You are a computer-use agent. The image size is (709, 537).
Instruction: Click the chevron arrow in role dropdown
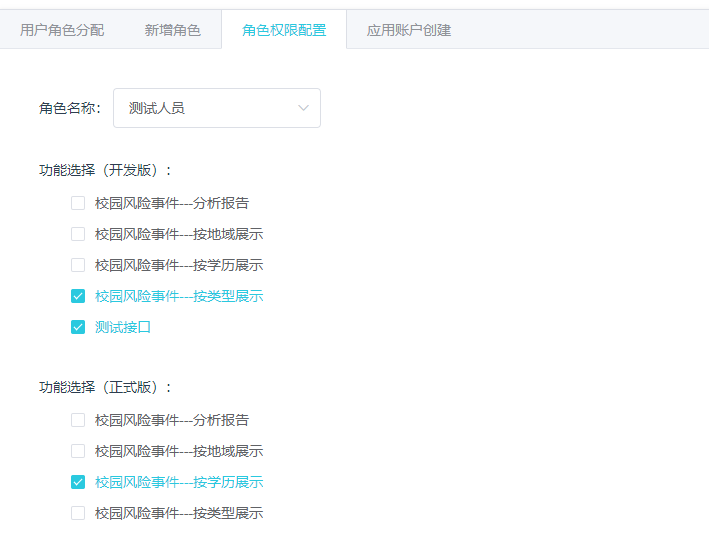tap(303, 108)
